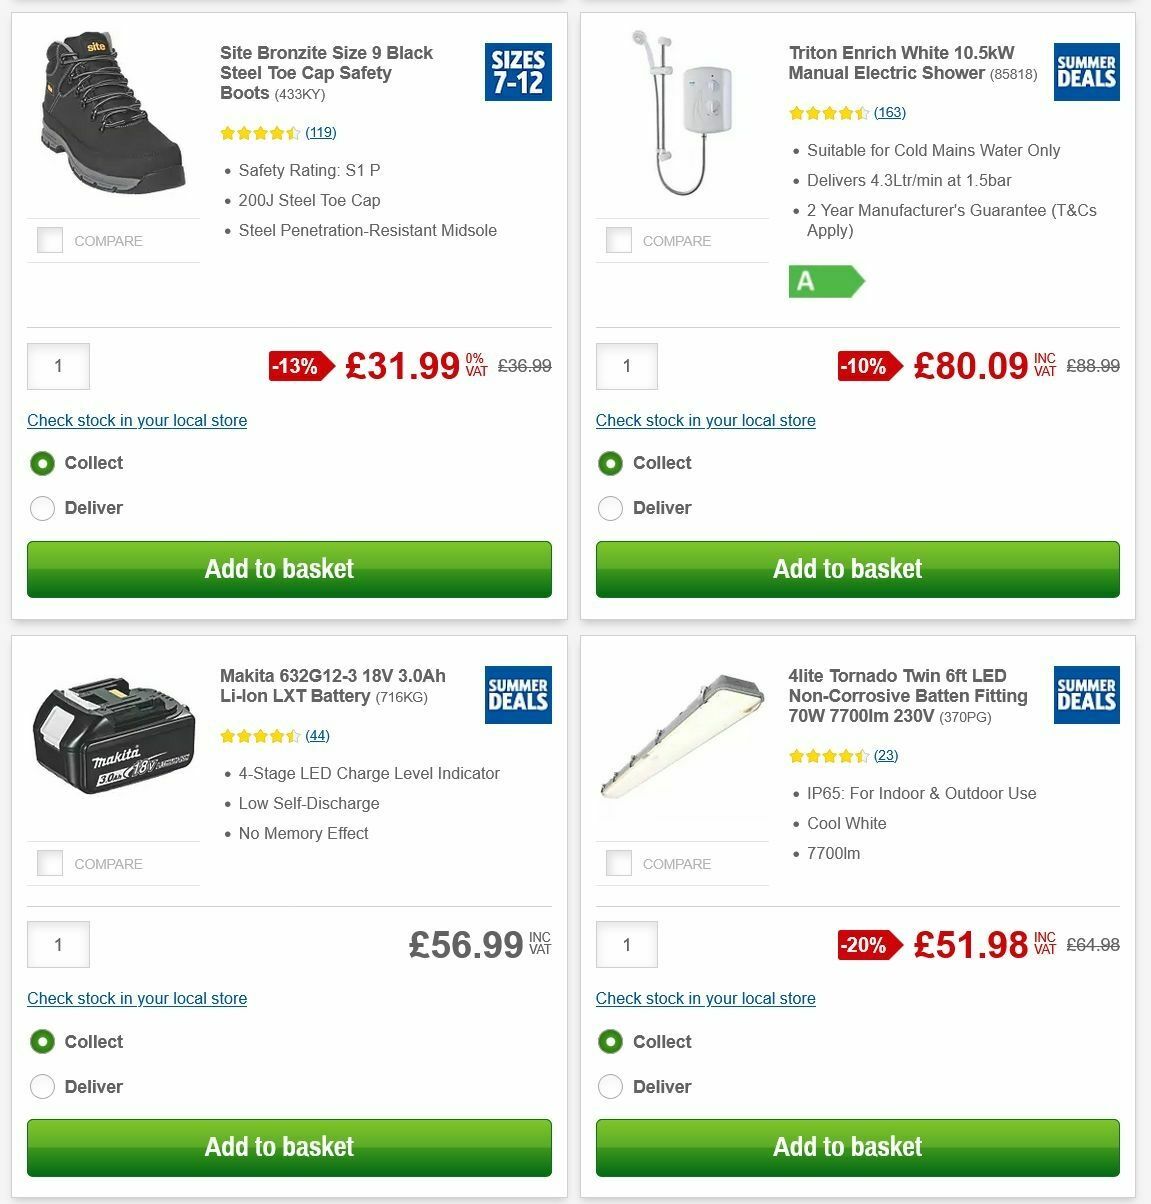Viewport: 1151px width, 1204px height.
Task: Select Deliver for the Makita battery
Action: [x=42, y=1086]
